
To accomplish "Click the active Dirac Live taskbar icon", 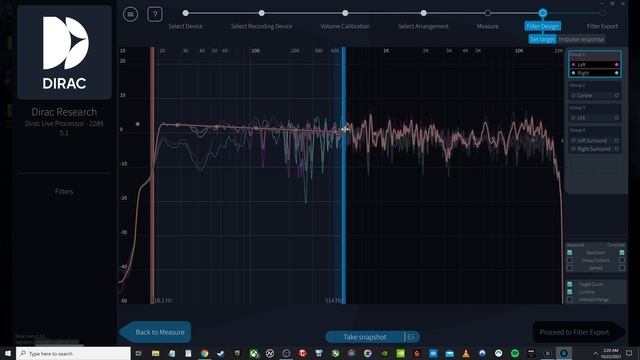I will [564, 353].
